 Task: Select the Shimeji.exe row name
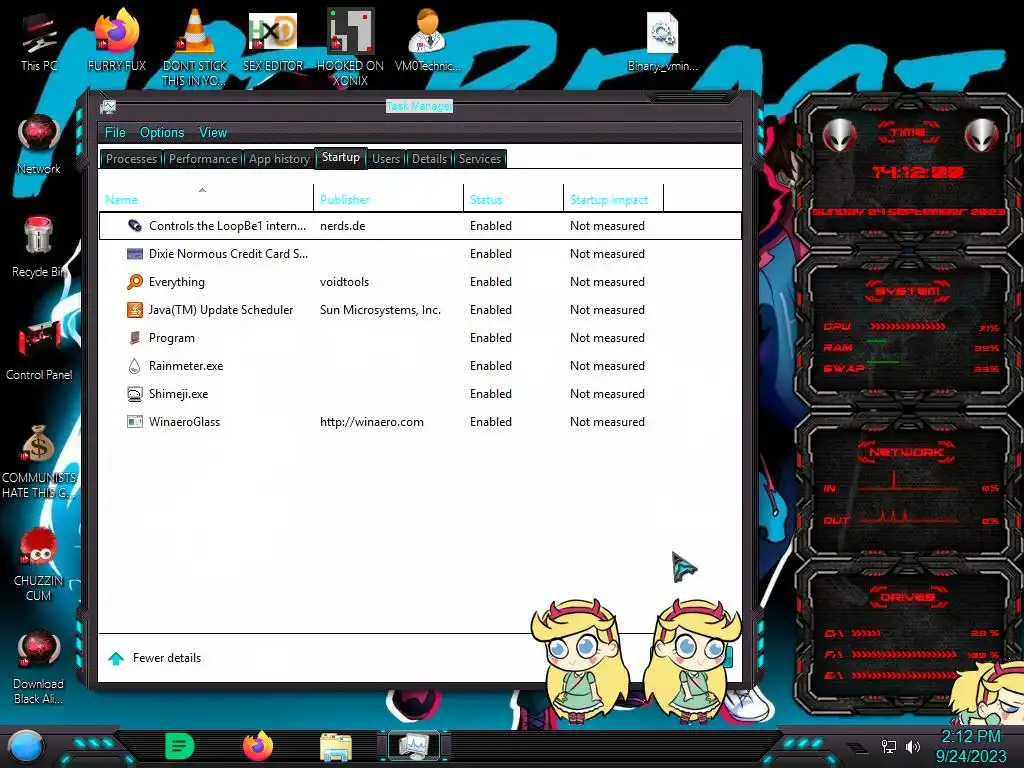pos(178,394)
